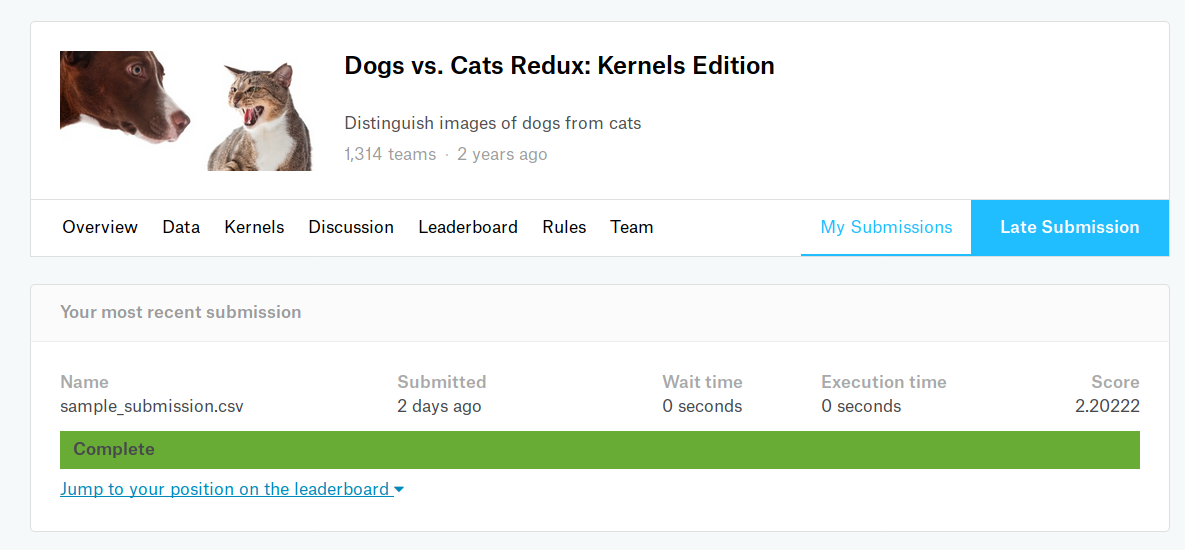Switch to the Overview tab
The width and height of the screenshot is (1185, 550).
[x=100, y=227]
